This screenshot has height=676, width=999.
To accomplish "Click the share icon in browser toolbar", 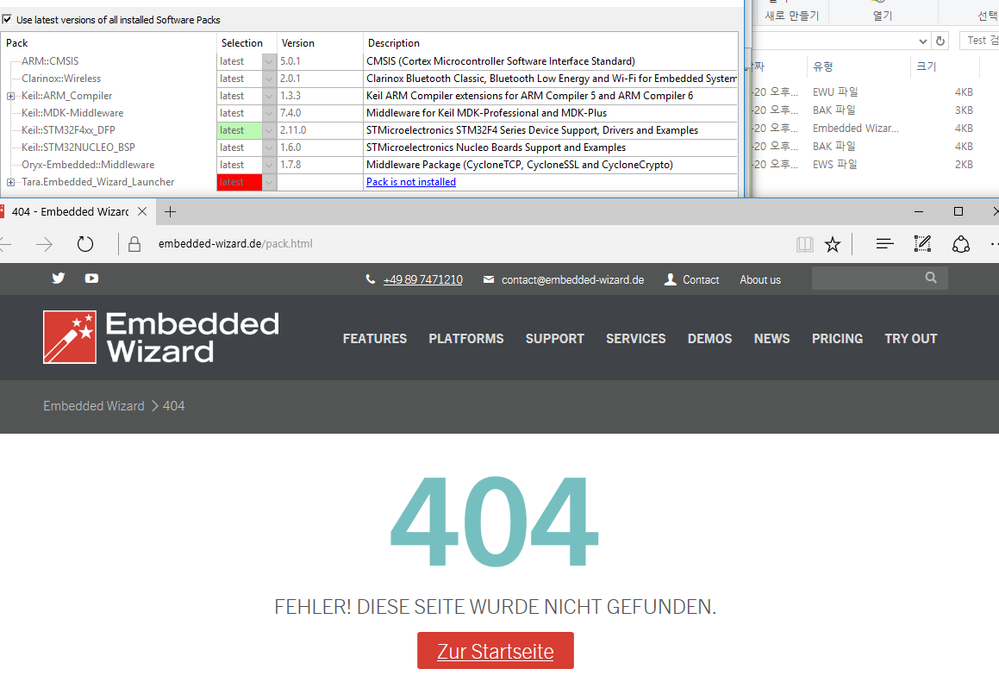I will (x=961, y=244).
